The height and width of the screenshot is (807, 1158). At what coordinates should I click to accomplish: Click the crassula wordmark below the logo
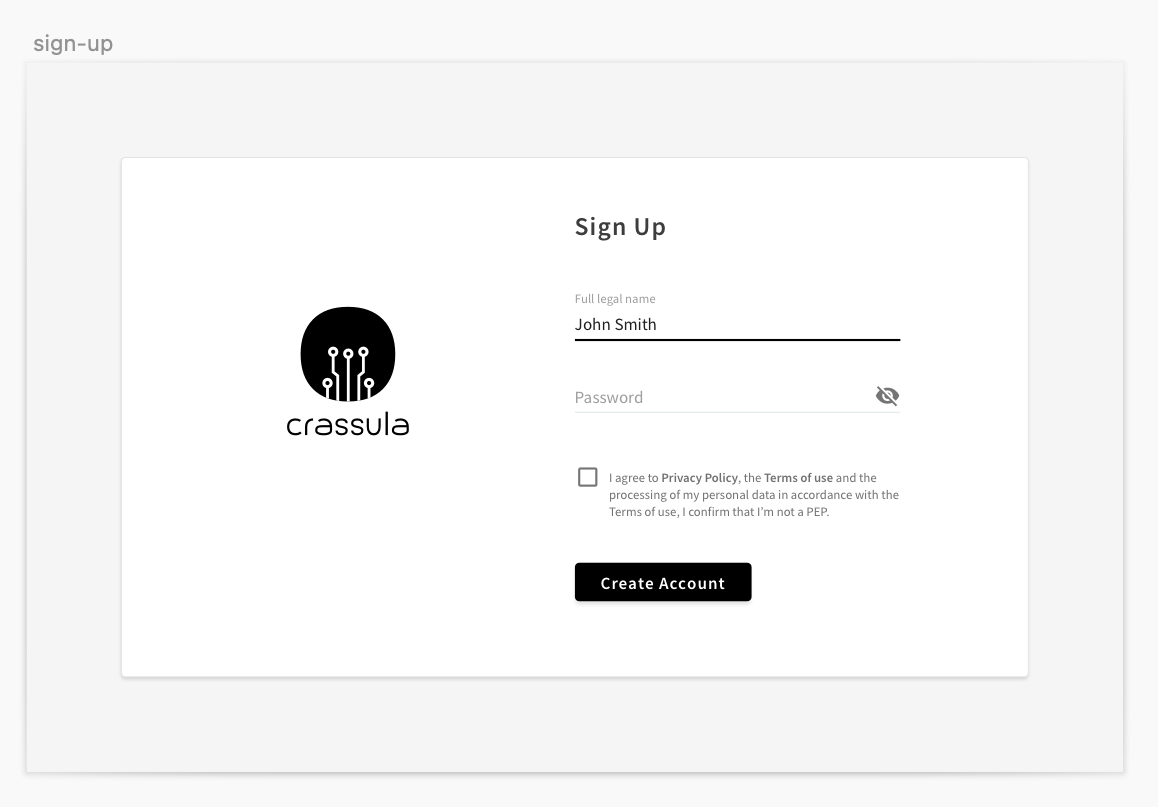click(348, 426)
